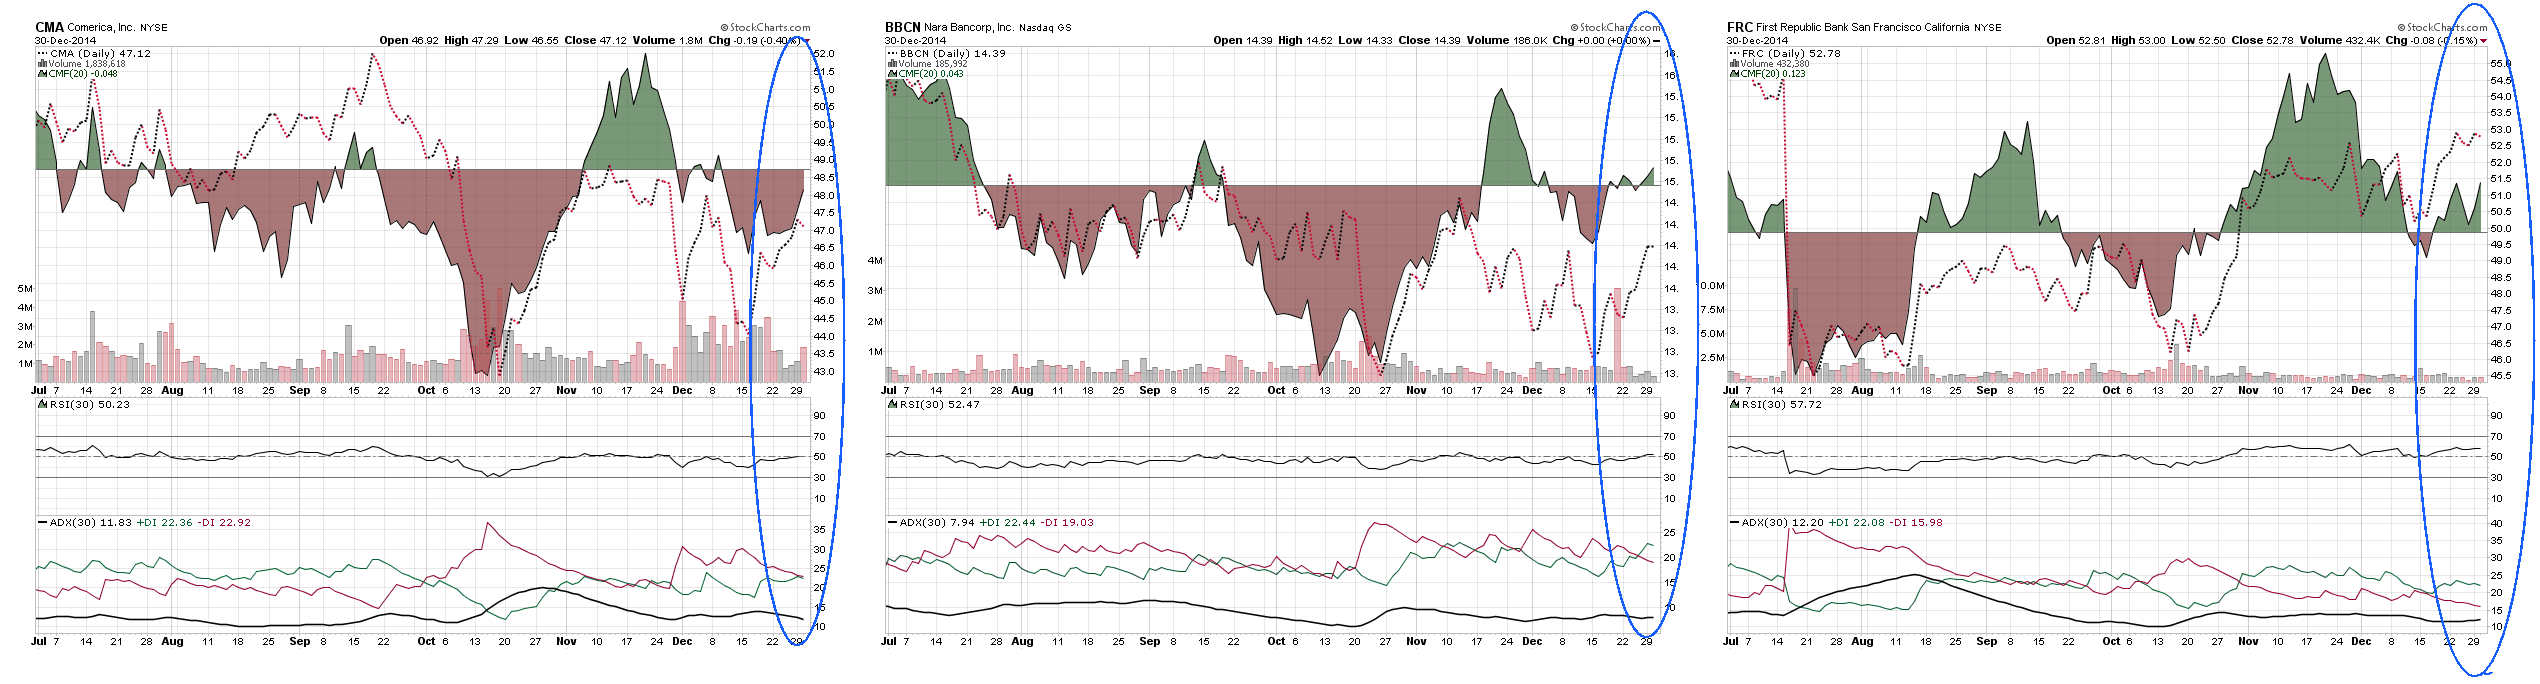Click the 'Nasdaq GS' exchange label
2540x684 pixels.
click(x=1045, y=28)
